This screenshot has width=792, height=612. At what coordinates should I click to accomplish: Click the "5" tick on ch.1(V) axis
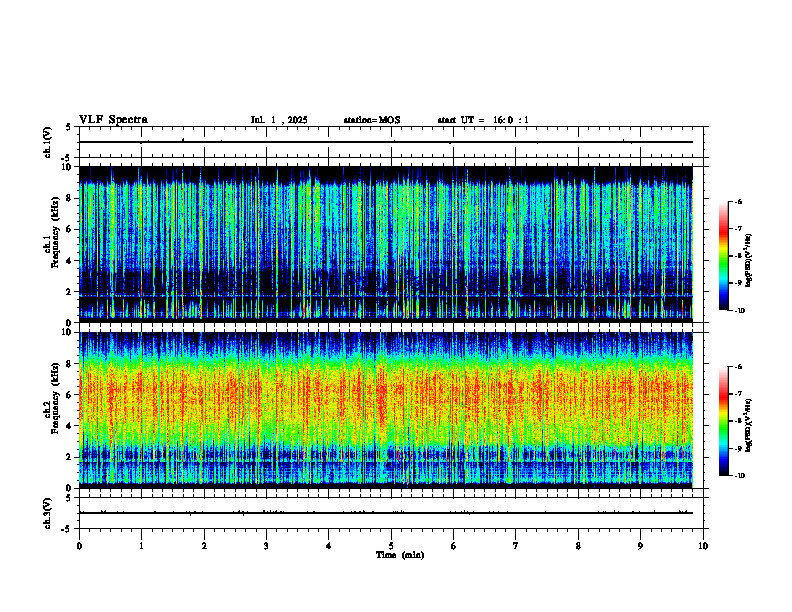point(68,127)
